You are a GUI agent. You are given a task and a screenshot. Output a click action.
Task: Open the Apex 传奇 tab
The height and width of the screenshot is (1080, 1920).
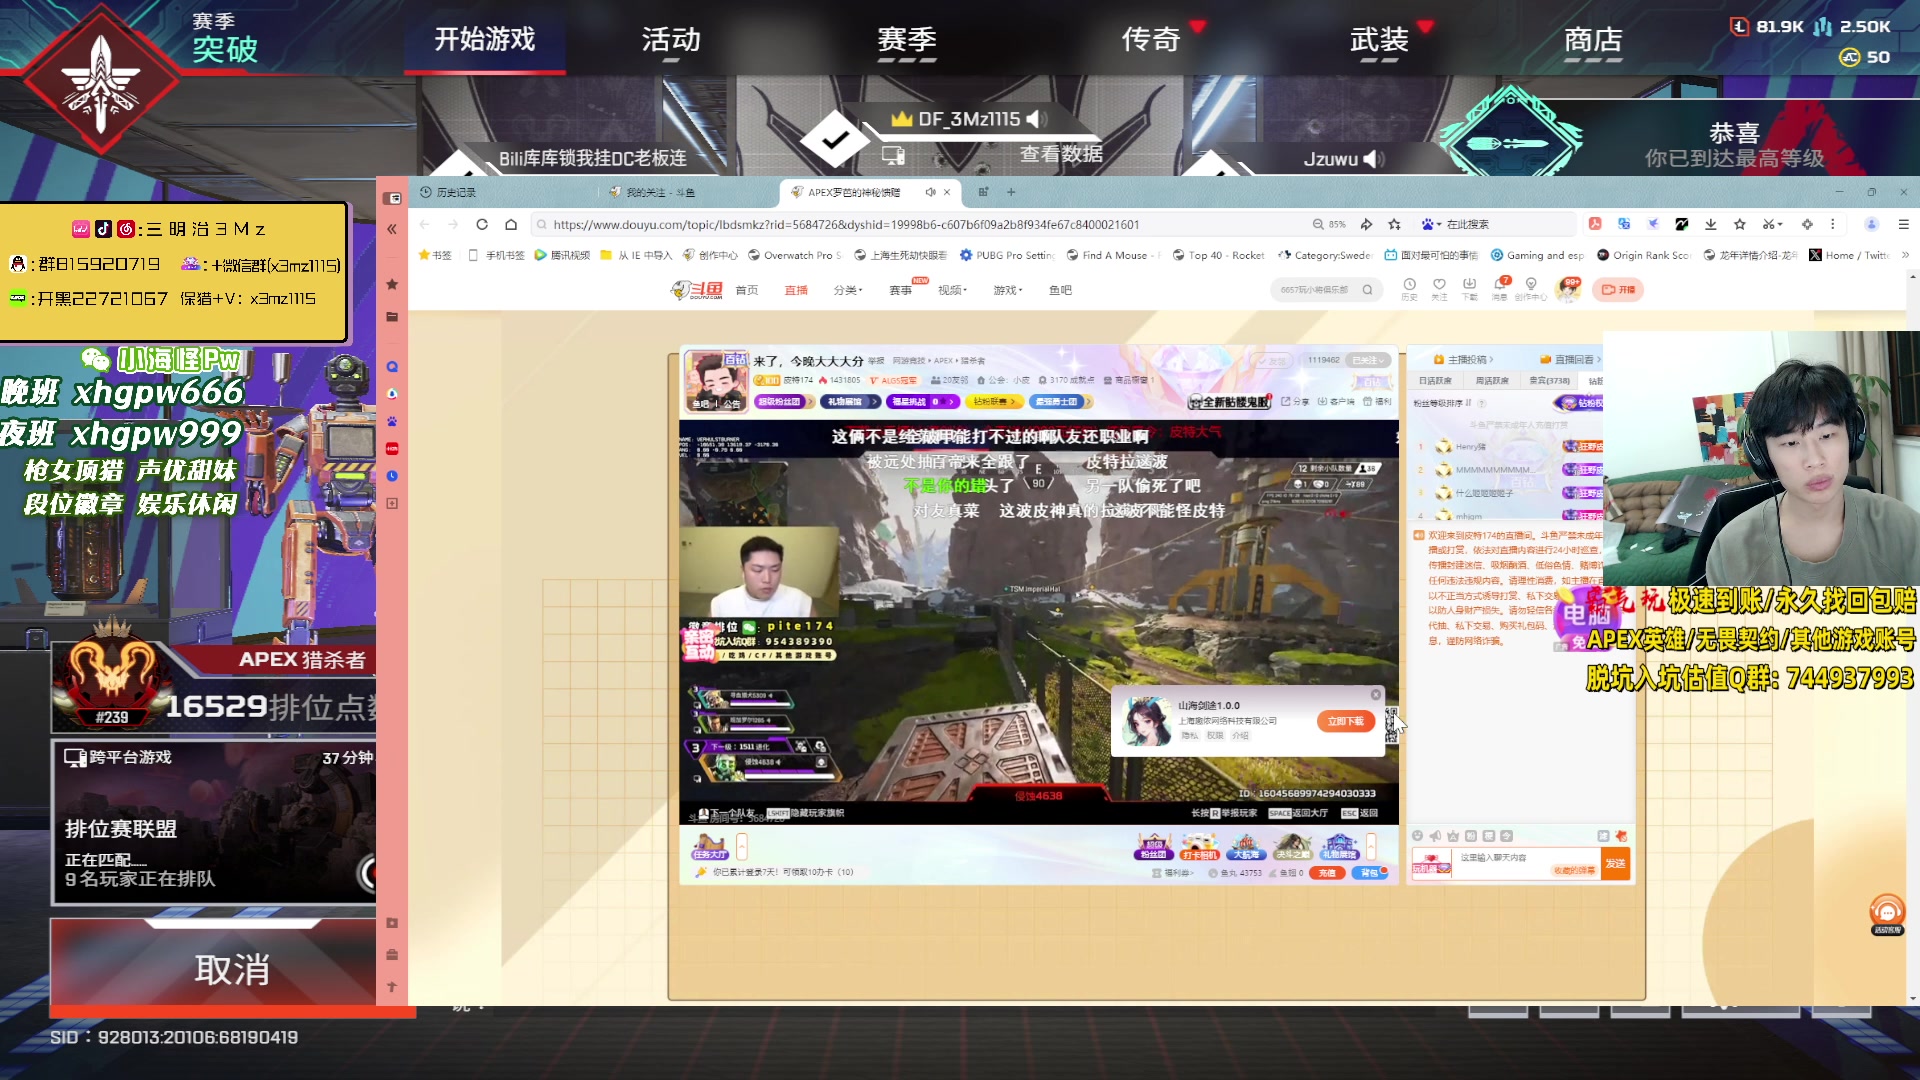[1151, 40]
